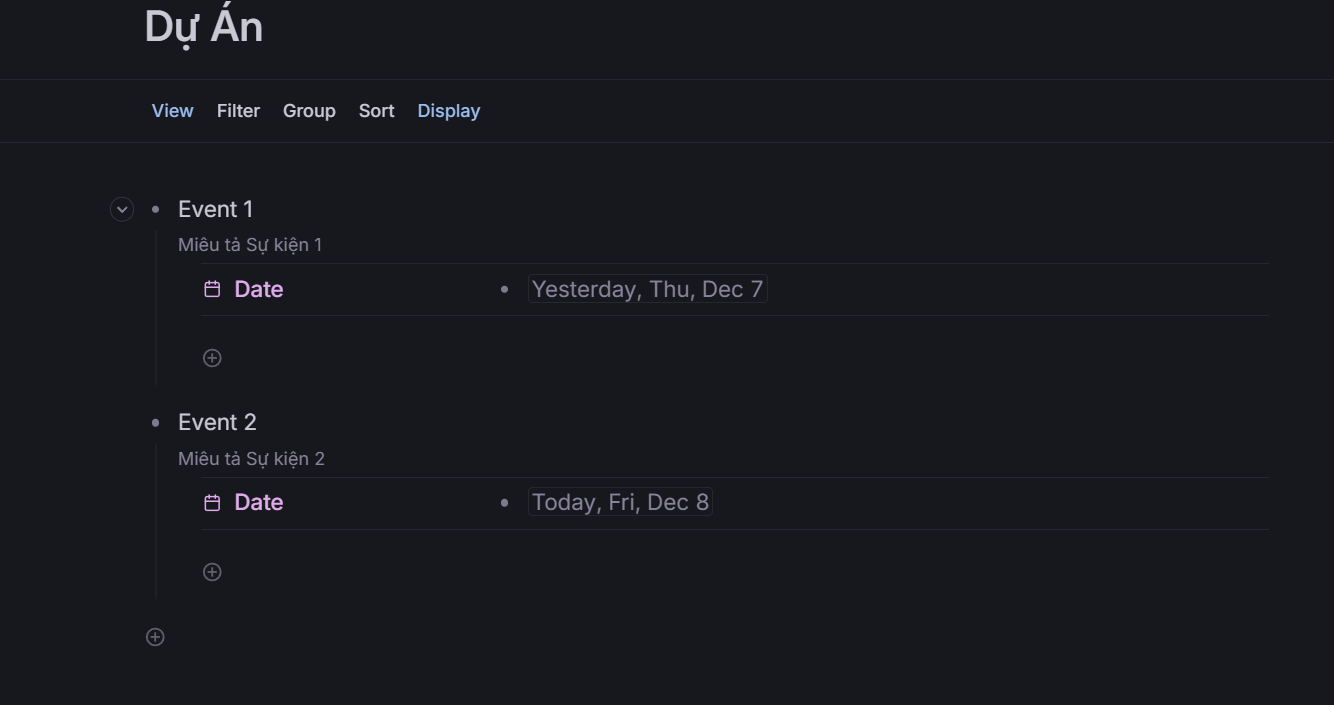Click the calendar icon beside Event 2 Date
This screenshot has width=1334, height=705.
[x=212, y=502]
